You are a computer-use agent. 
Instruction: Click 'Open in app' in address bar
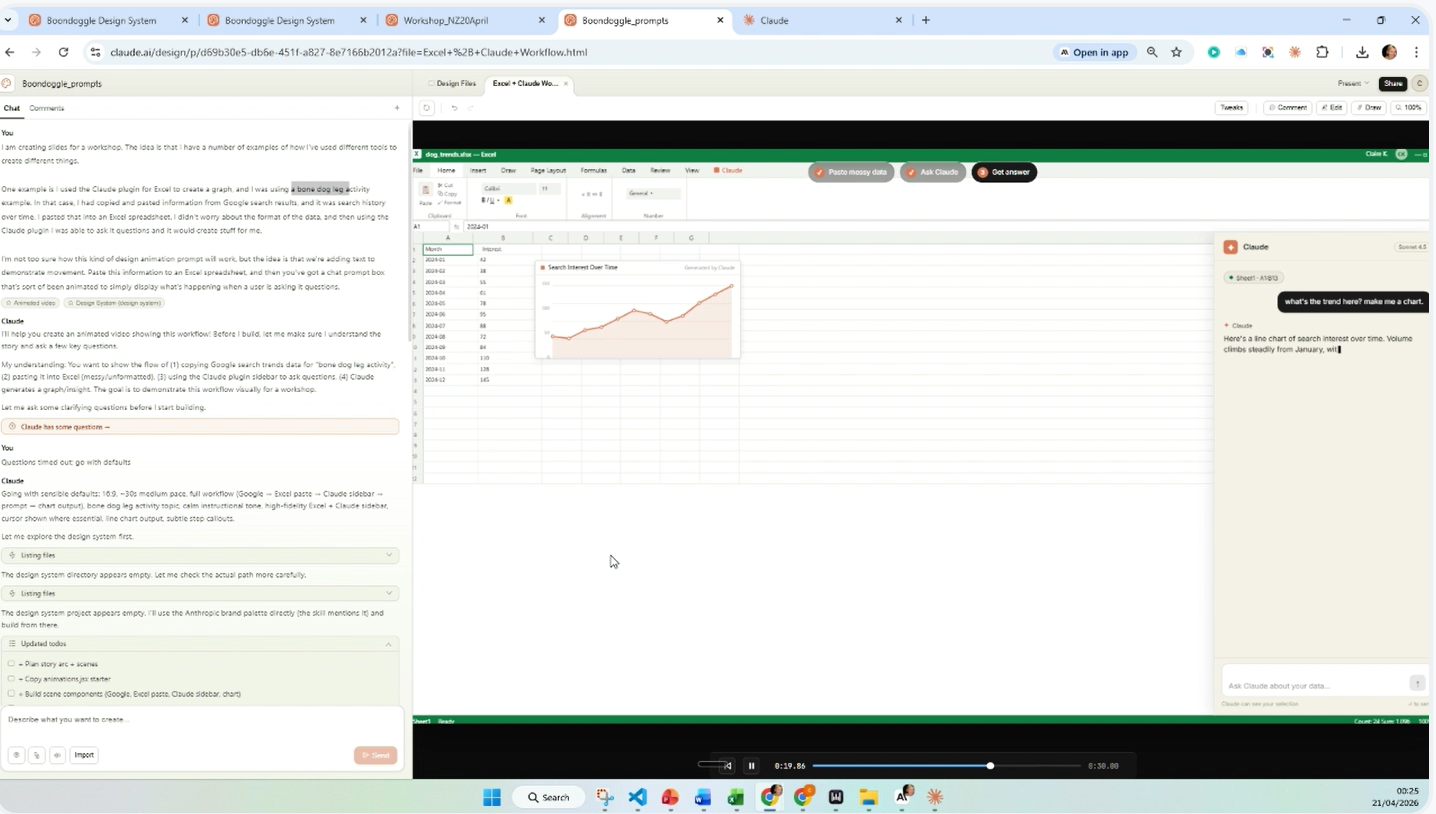pos(1094,52)
